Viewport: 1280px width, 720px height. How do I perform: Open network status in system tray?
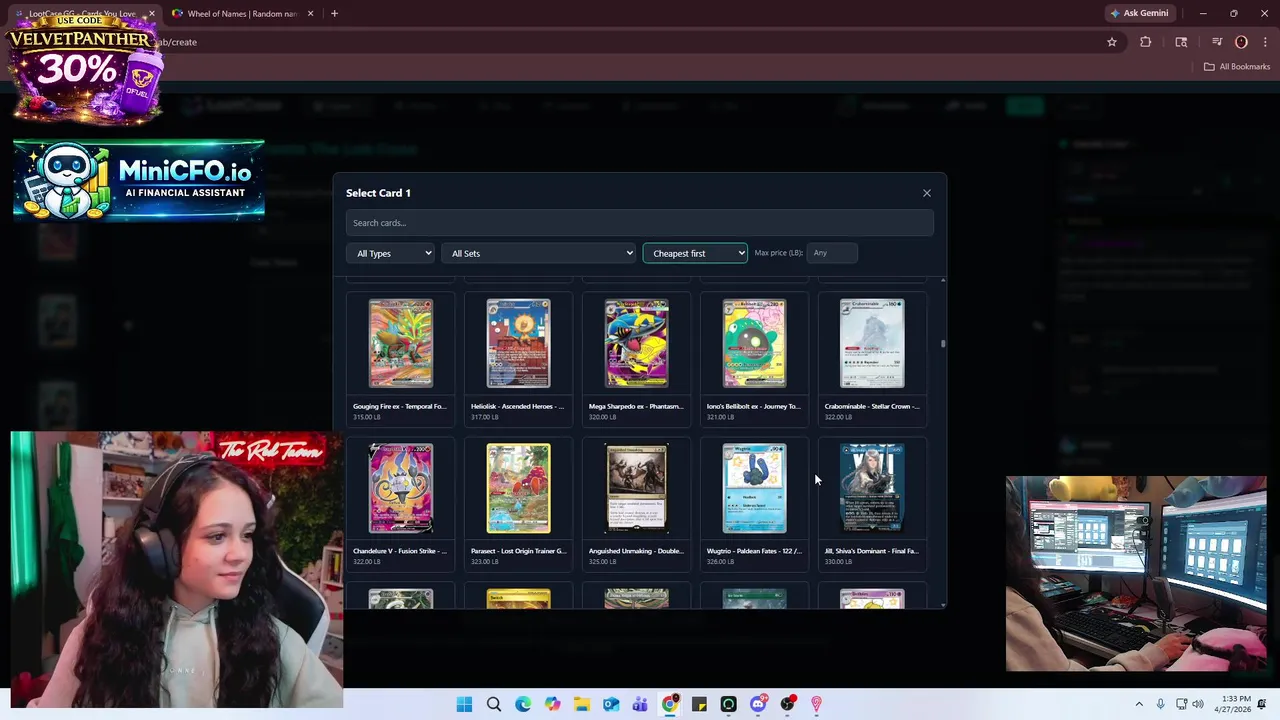1181,705
